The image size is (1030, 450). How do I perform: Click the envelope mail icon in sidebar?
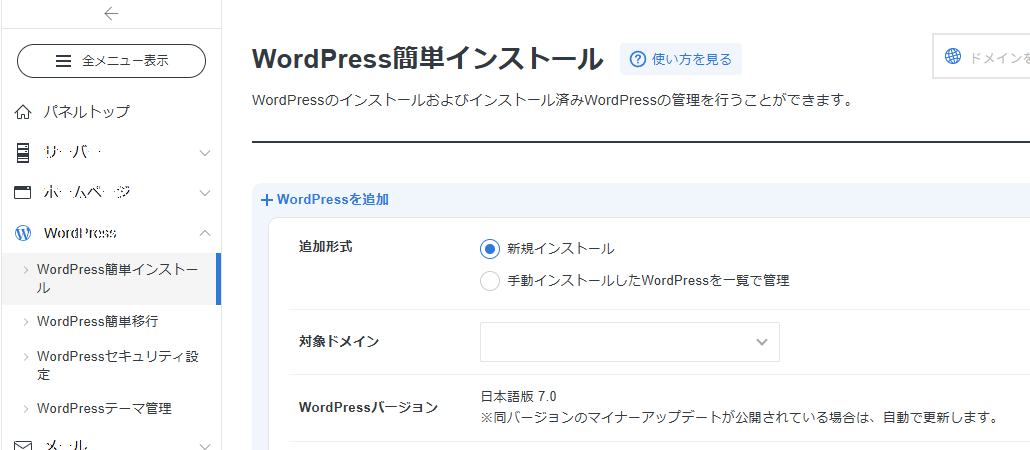[23, 447]
